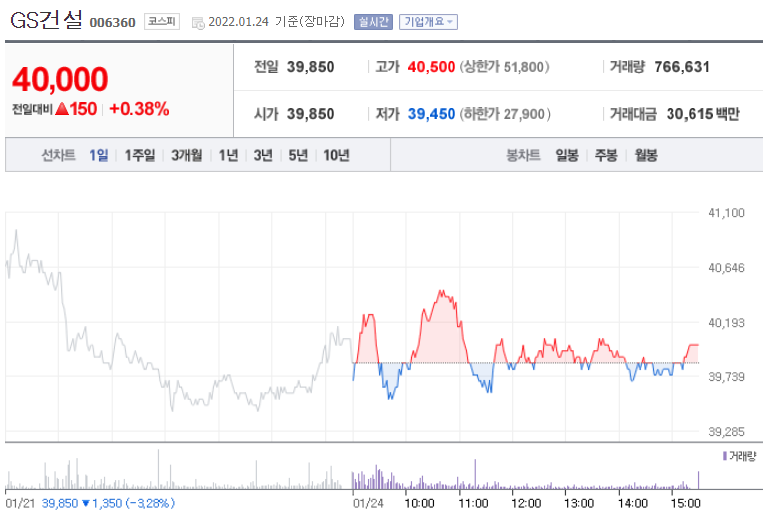Open the 기업개요 dropdown

pyautogui.click(x=428, y=22)
